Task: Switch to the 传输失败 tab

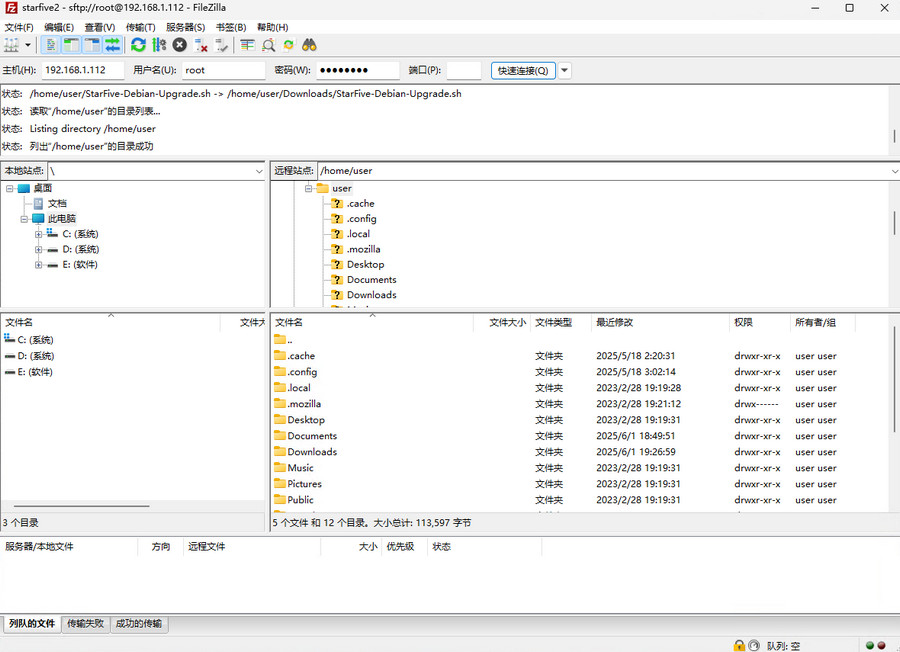Action: click(x=86, y=624)
